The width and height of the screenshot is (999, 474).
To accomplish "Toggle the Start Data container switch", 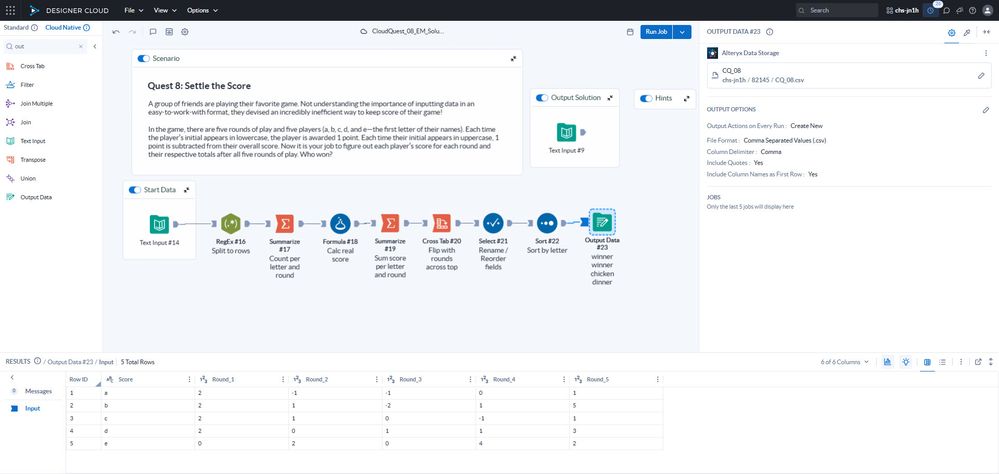I will tap(135, 190).
